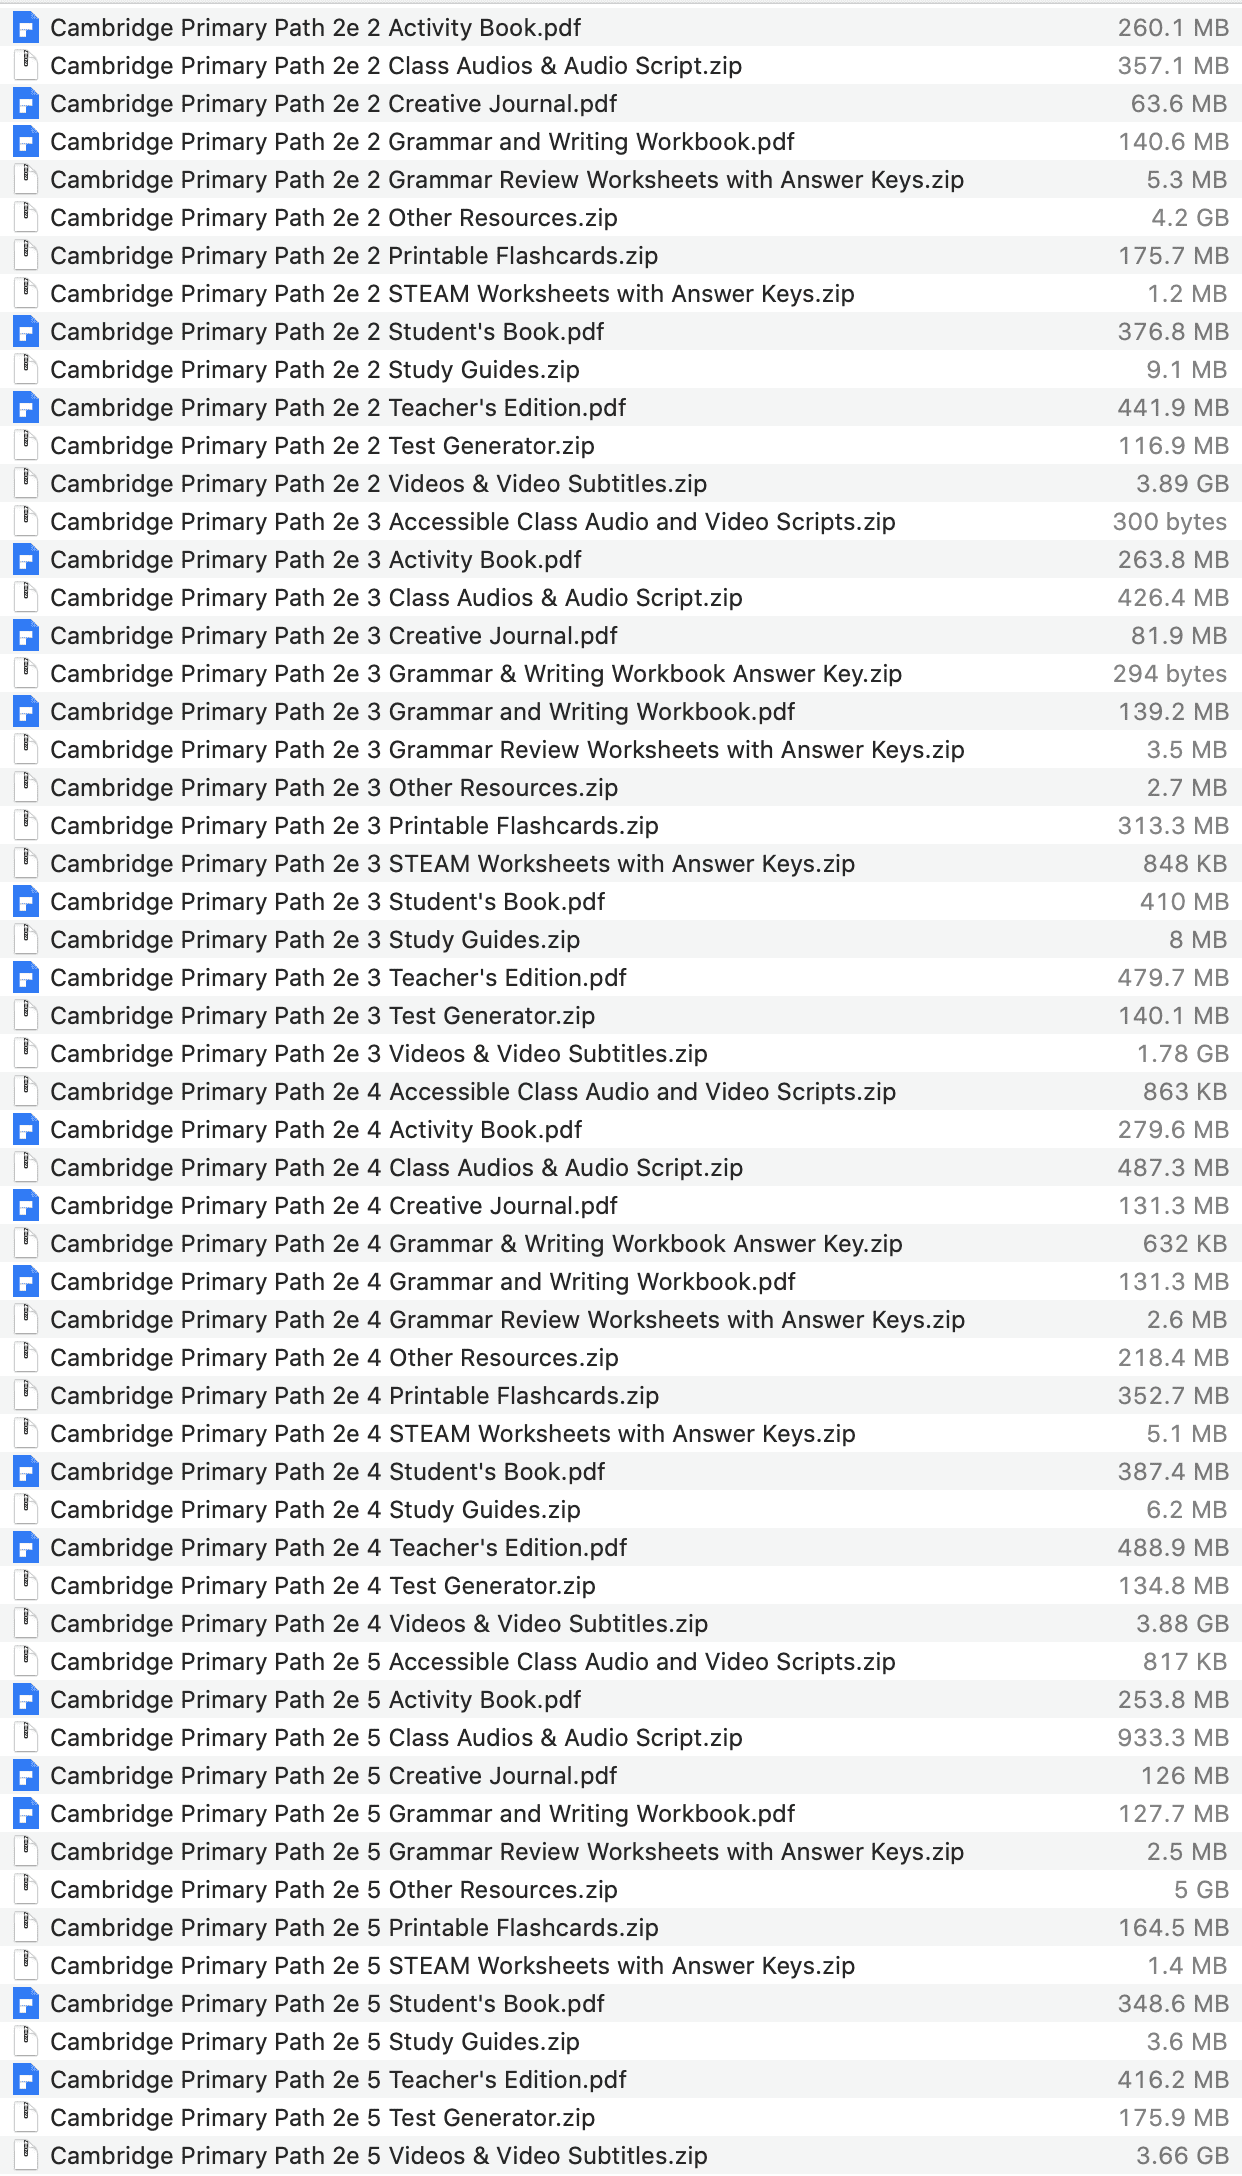Select 3 Grammar & Writing Workbook Answer Key.zip
The image size is (1242, 2176).
point(621,674)
